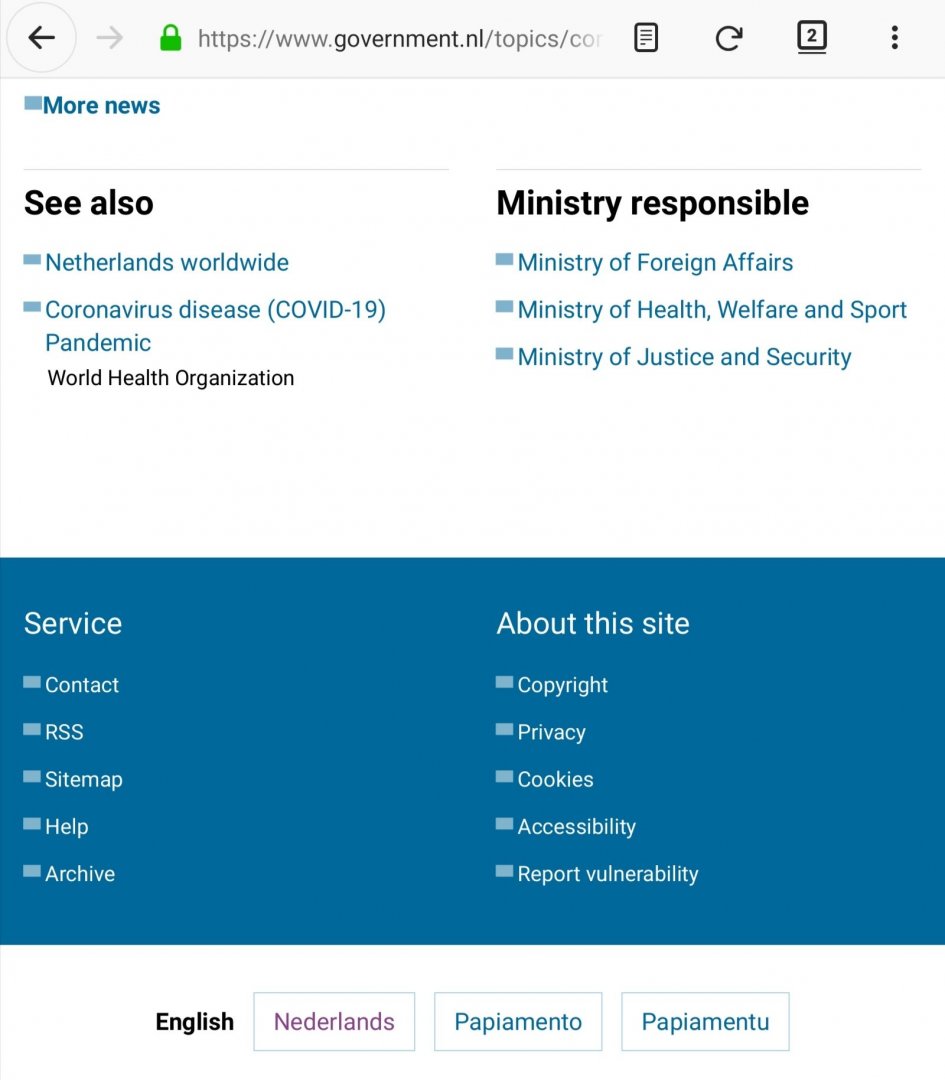Switch to Papiamentu language
This screenshot has width=945, height=1080.
pos(705,1021)
